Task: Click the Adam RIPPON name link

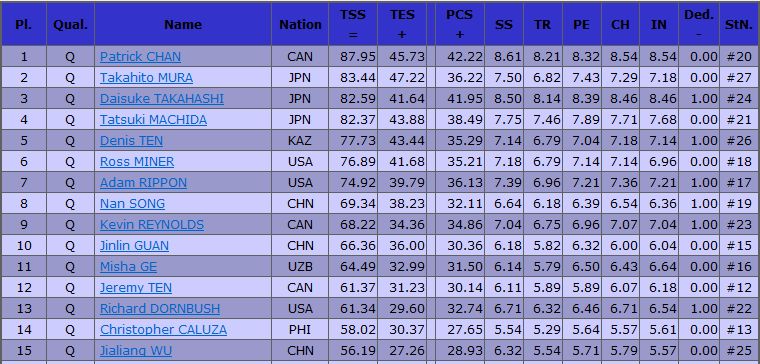Action: click(143, 183)
